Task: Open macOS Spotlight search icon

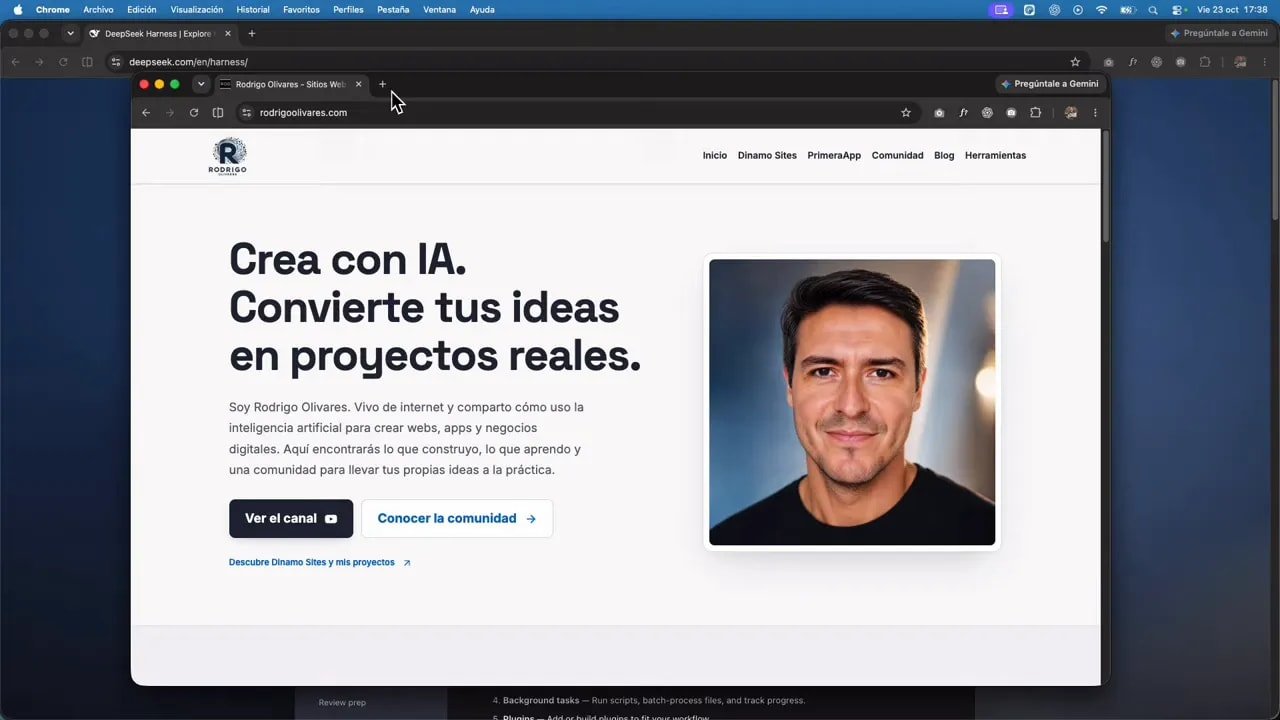Action: (x=1153, y=10)
